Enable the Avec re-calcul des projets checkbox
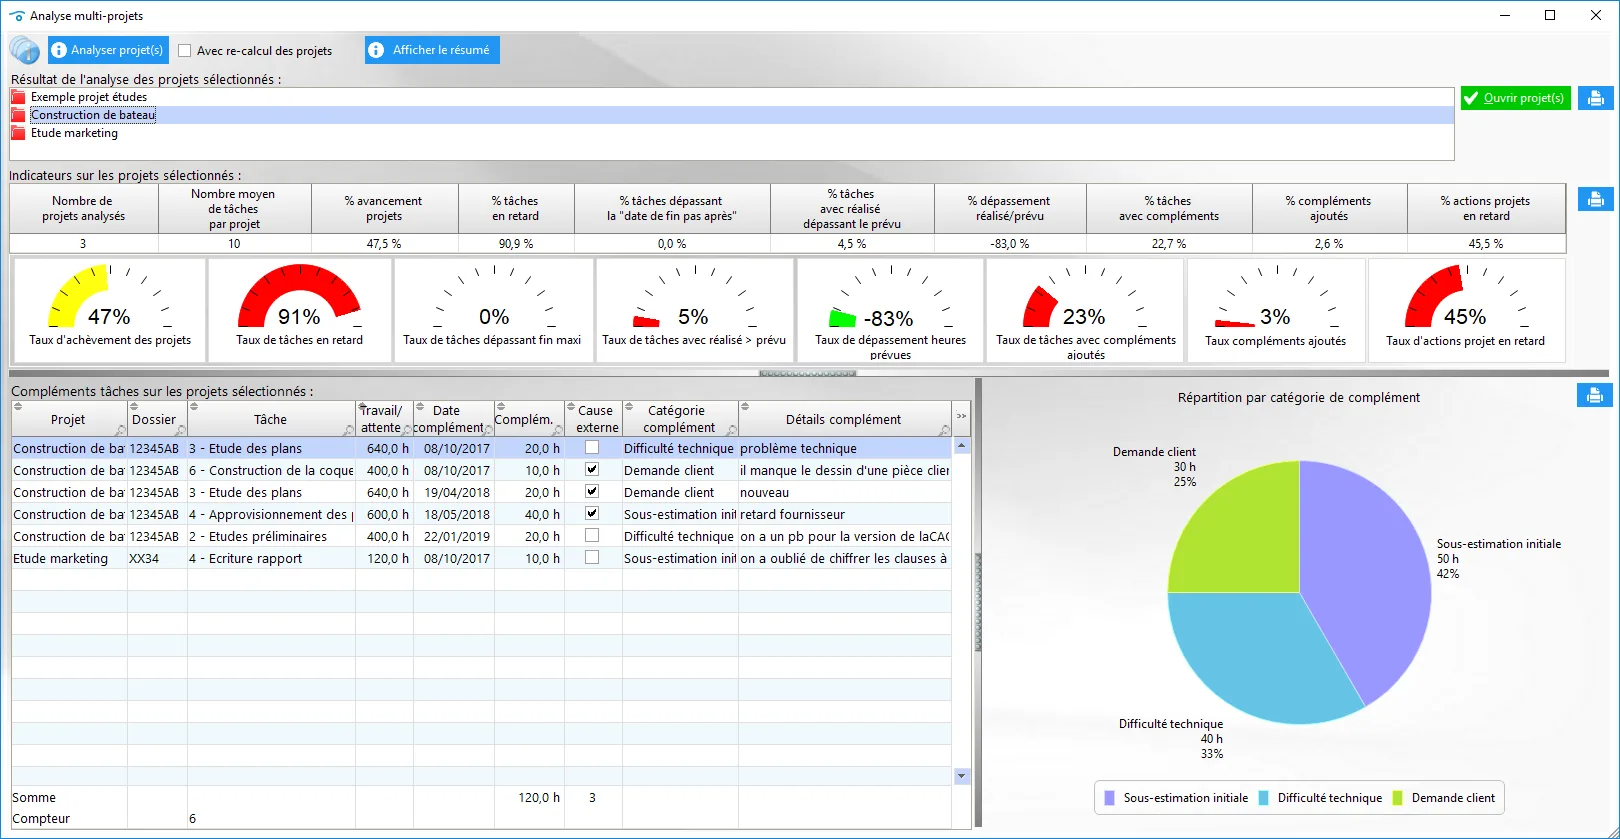Image resolution: width=1620 pixels, height=839 pixels. pyautogui.click(x=185, y=51)
